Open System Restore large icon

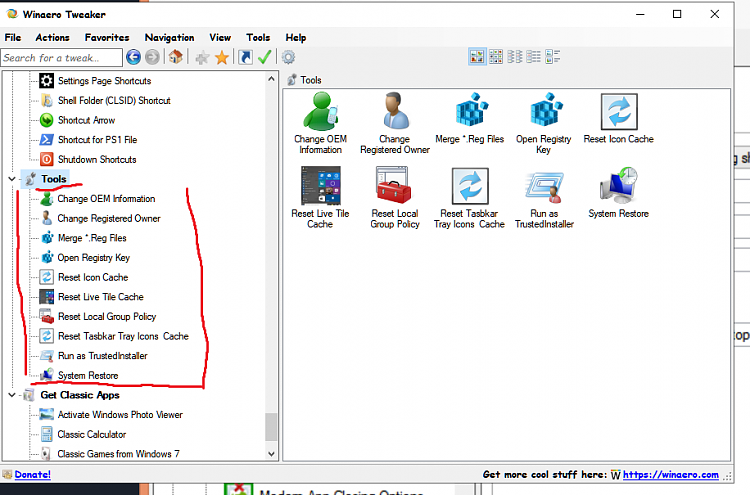pos(618,192)
